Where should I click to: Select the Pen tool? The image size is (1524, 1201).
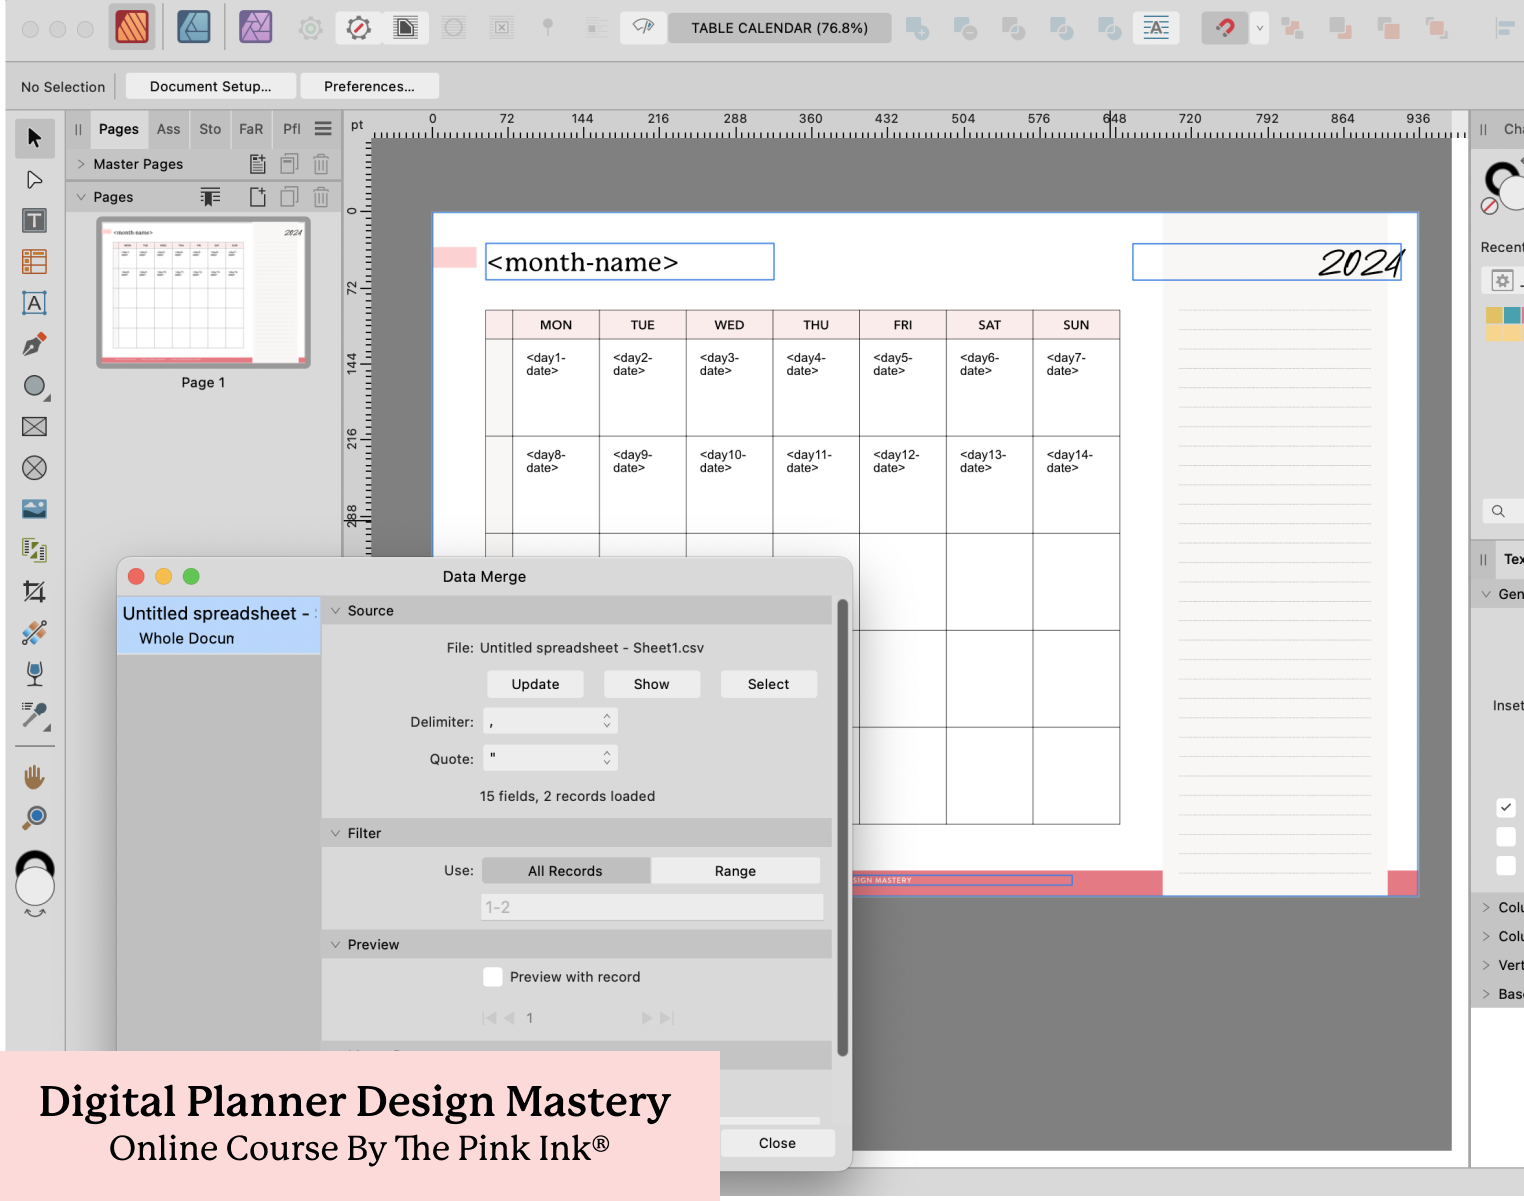click(x=35, y=345)
